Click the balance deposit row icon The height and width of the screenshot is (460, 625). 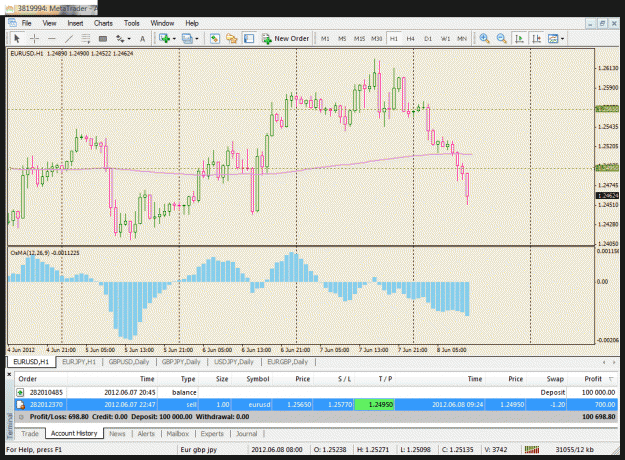[x=20, y=393]
